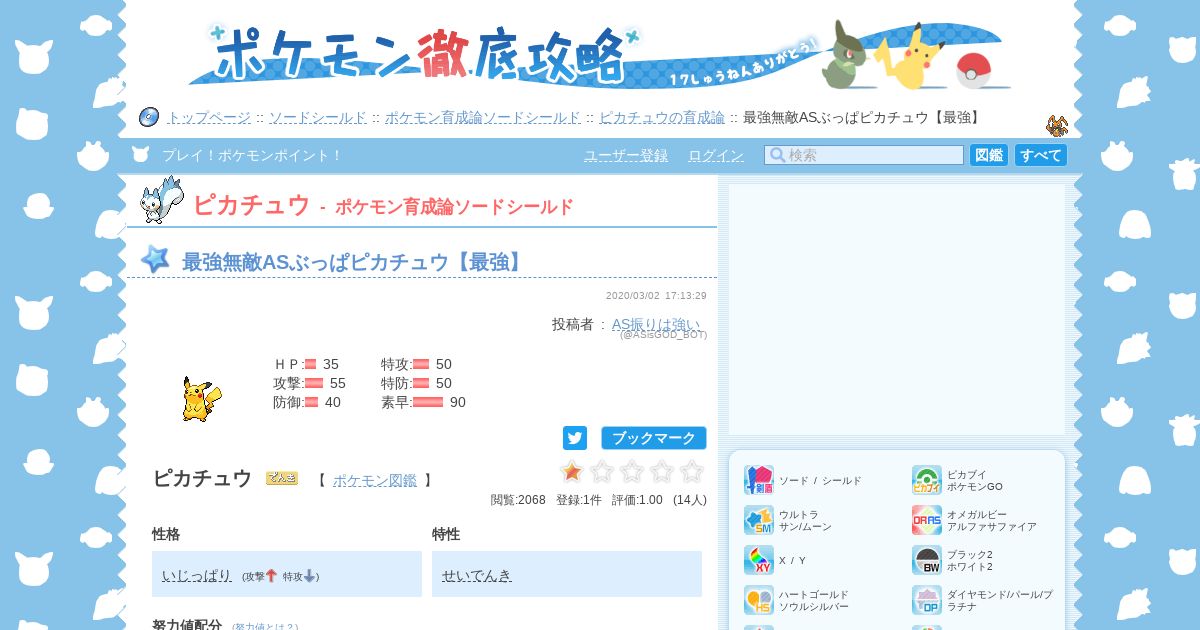
Task: Click the first rating star
Action: [x=572, y=471]
